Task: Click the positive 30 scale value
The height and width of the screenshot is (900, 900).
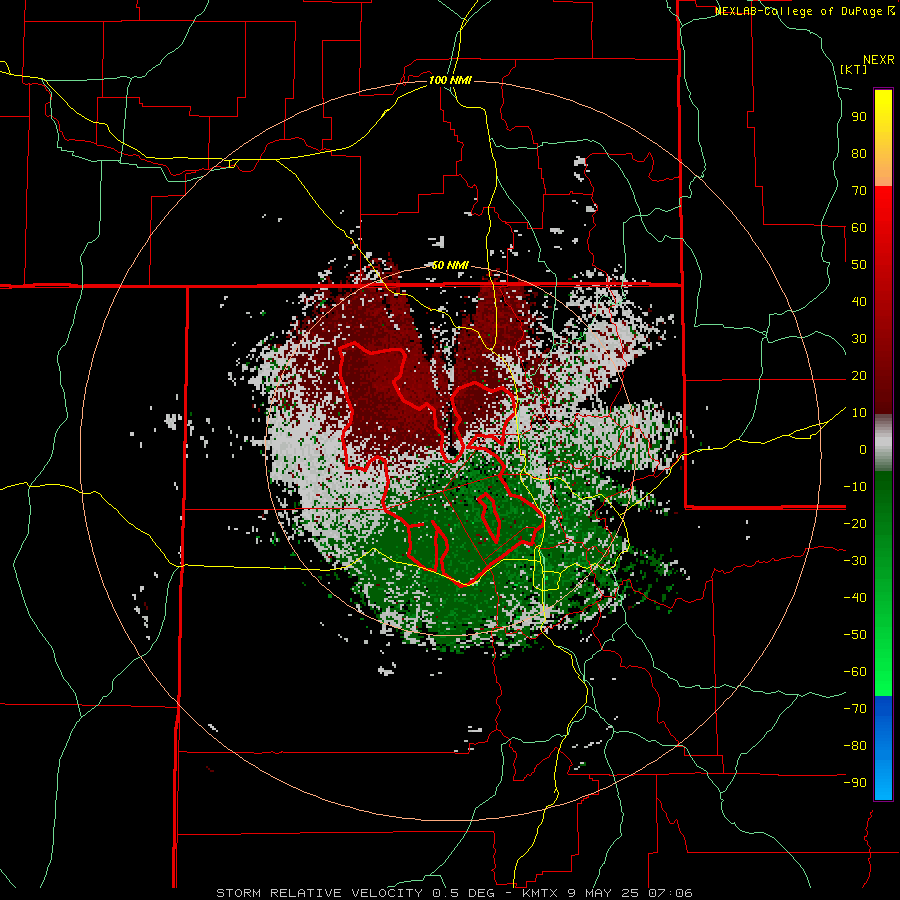Action: [859, 339]
